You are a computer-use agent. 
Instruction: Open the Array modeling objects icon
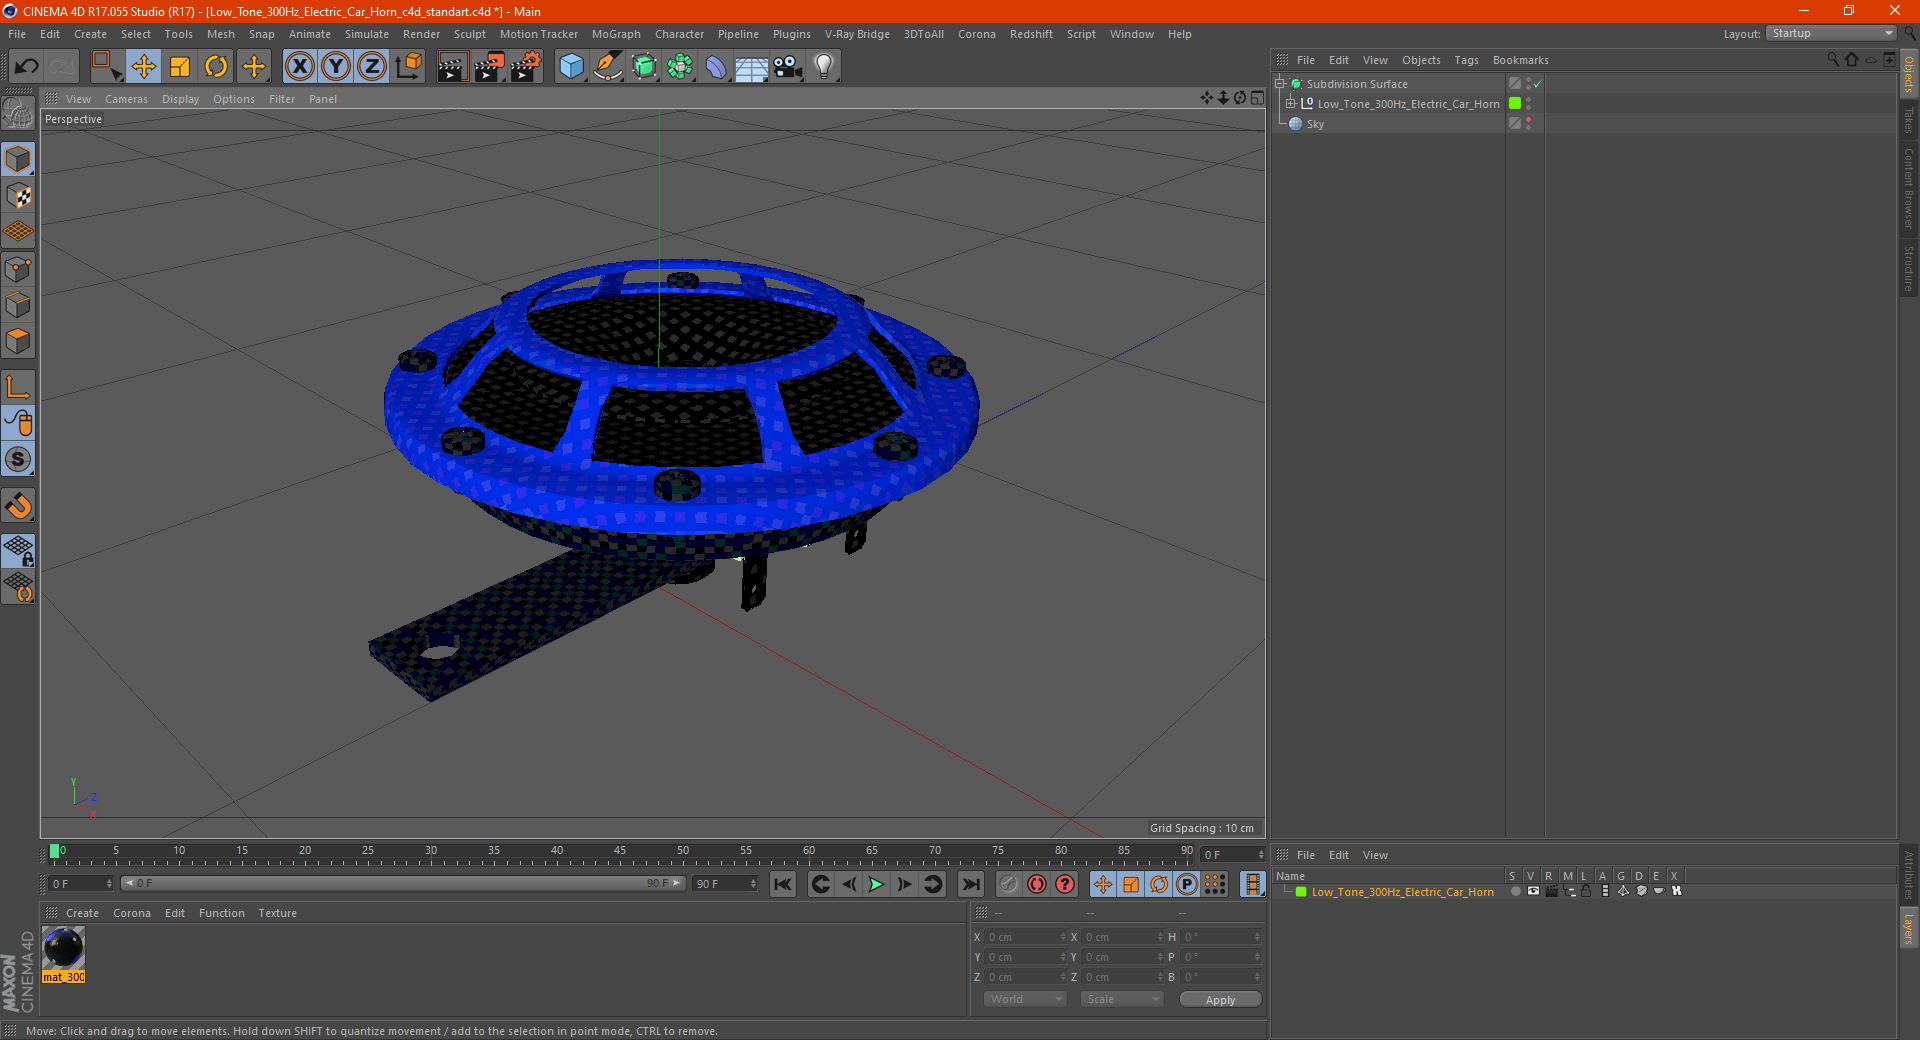tap(680, 67)
